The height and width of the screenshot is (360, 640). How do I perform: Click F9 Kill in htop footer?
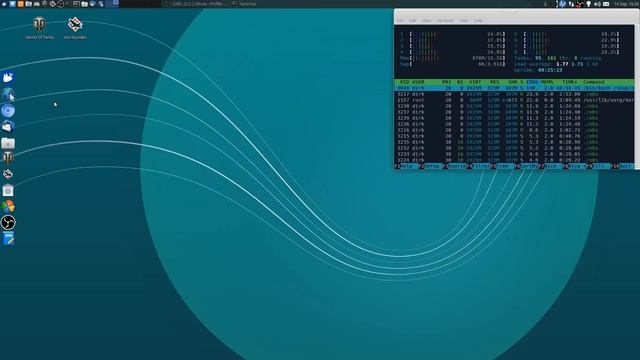[597, 166]
